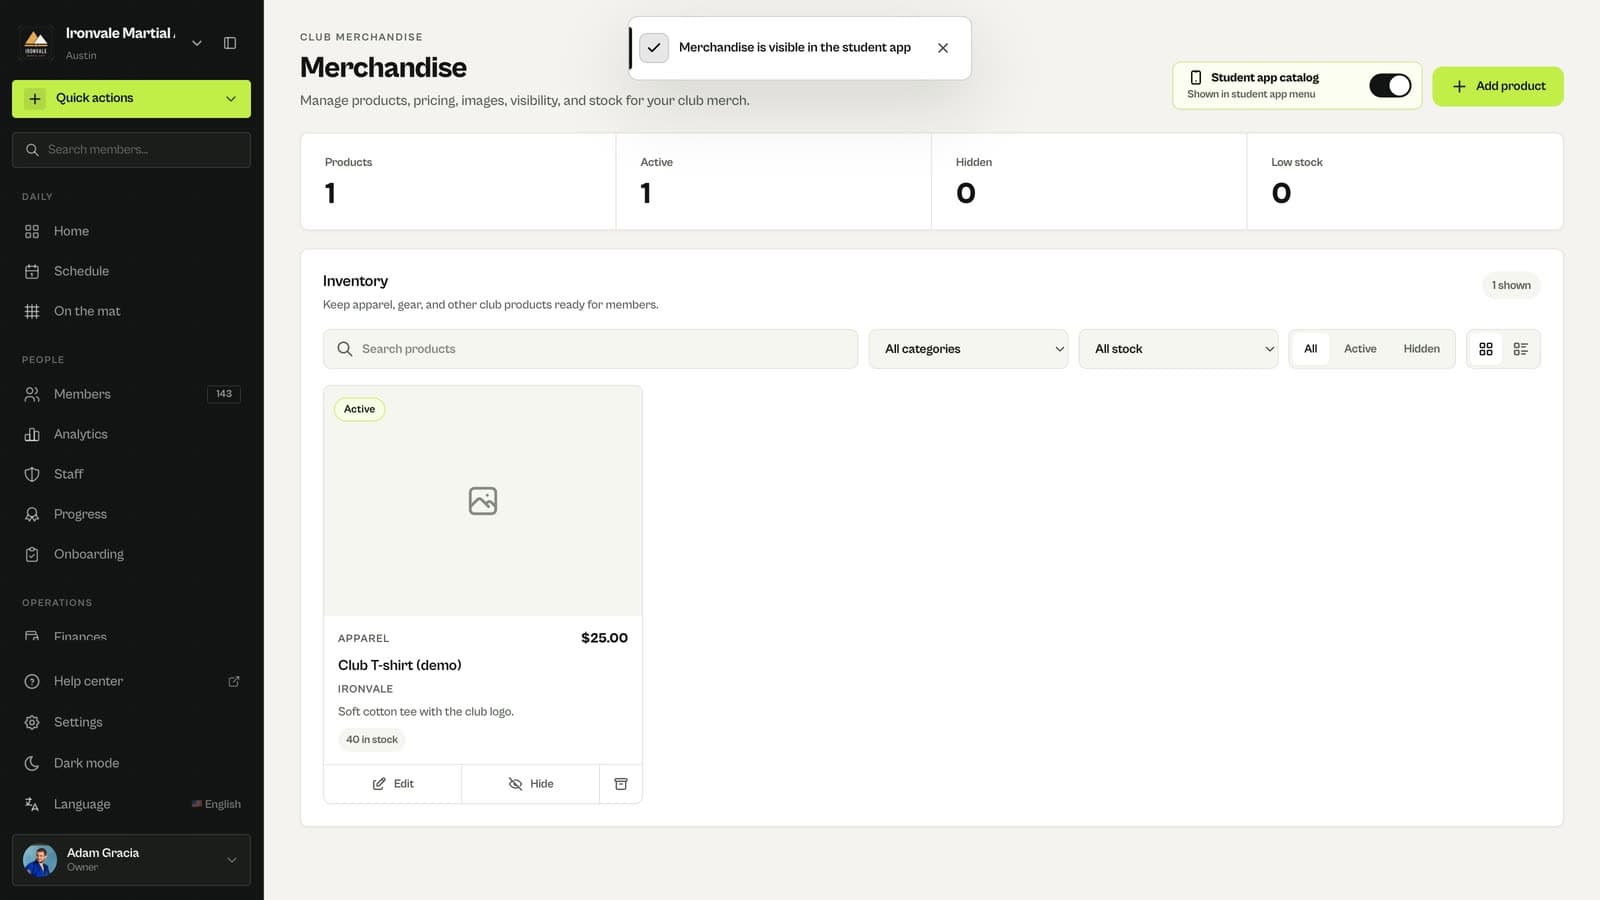Viewport: 1600px width, 900px height.
Task: Edit the Club T-shirt product
Action: pos(392,784)
